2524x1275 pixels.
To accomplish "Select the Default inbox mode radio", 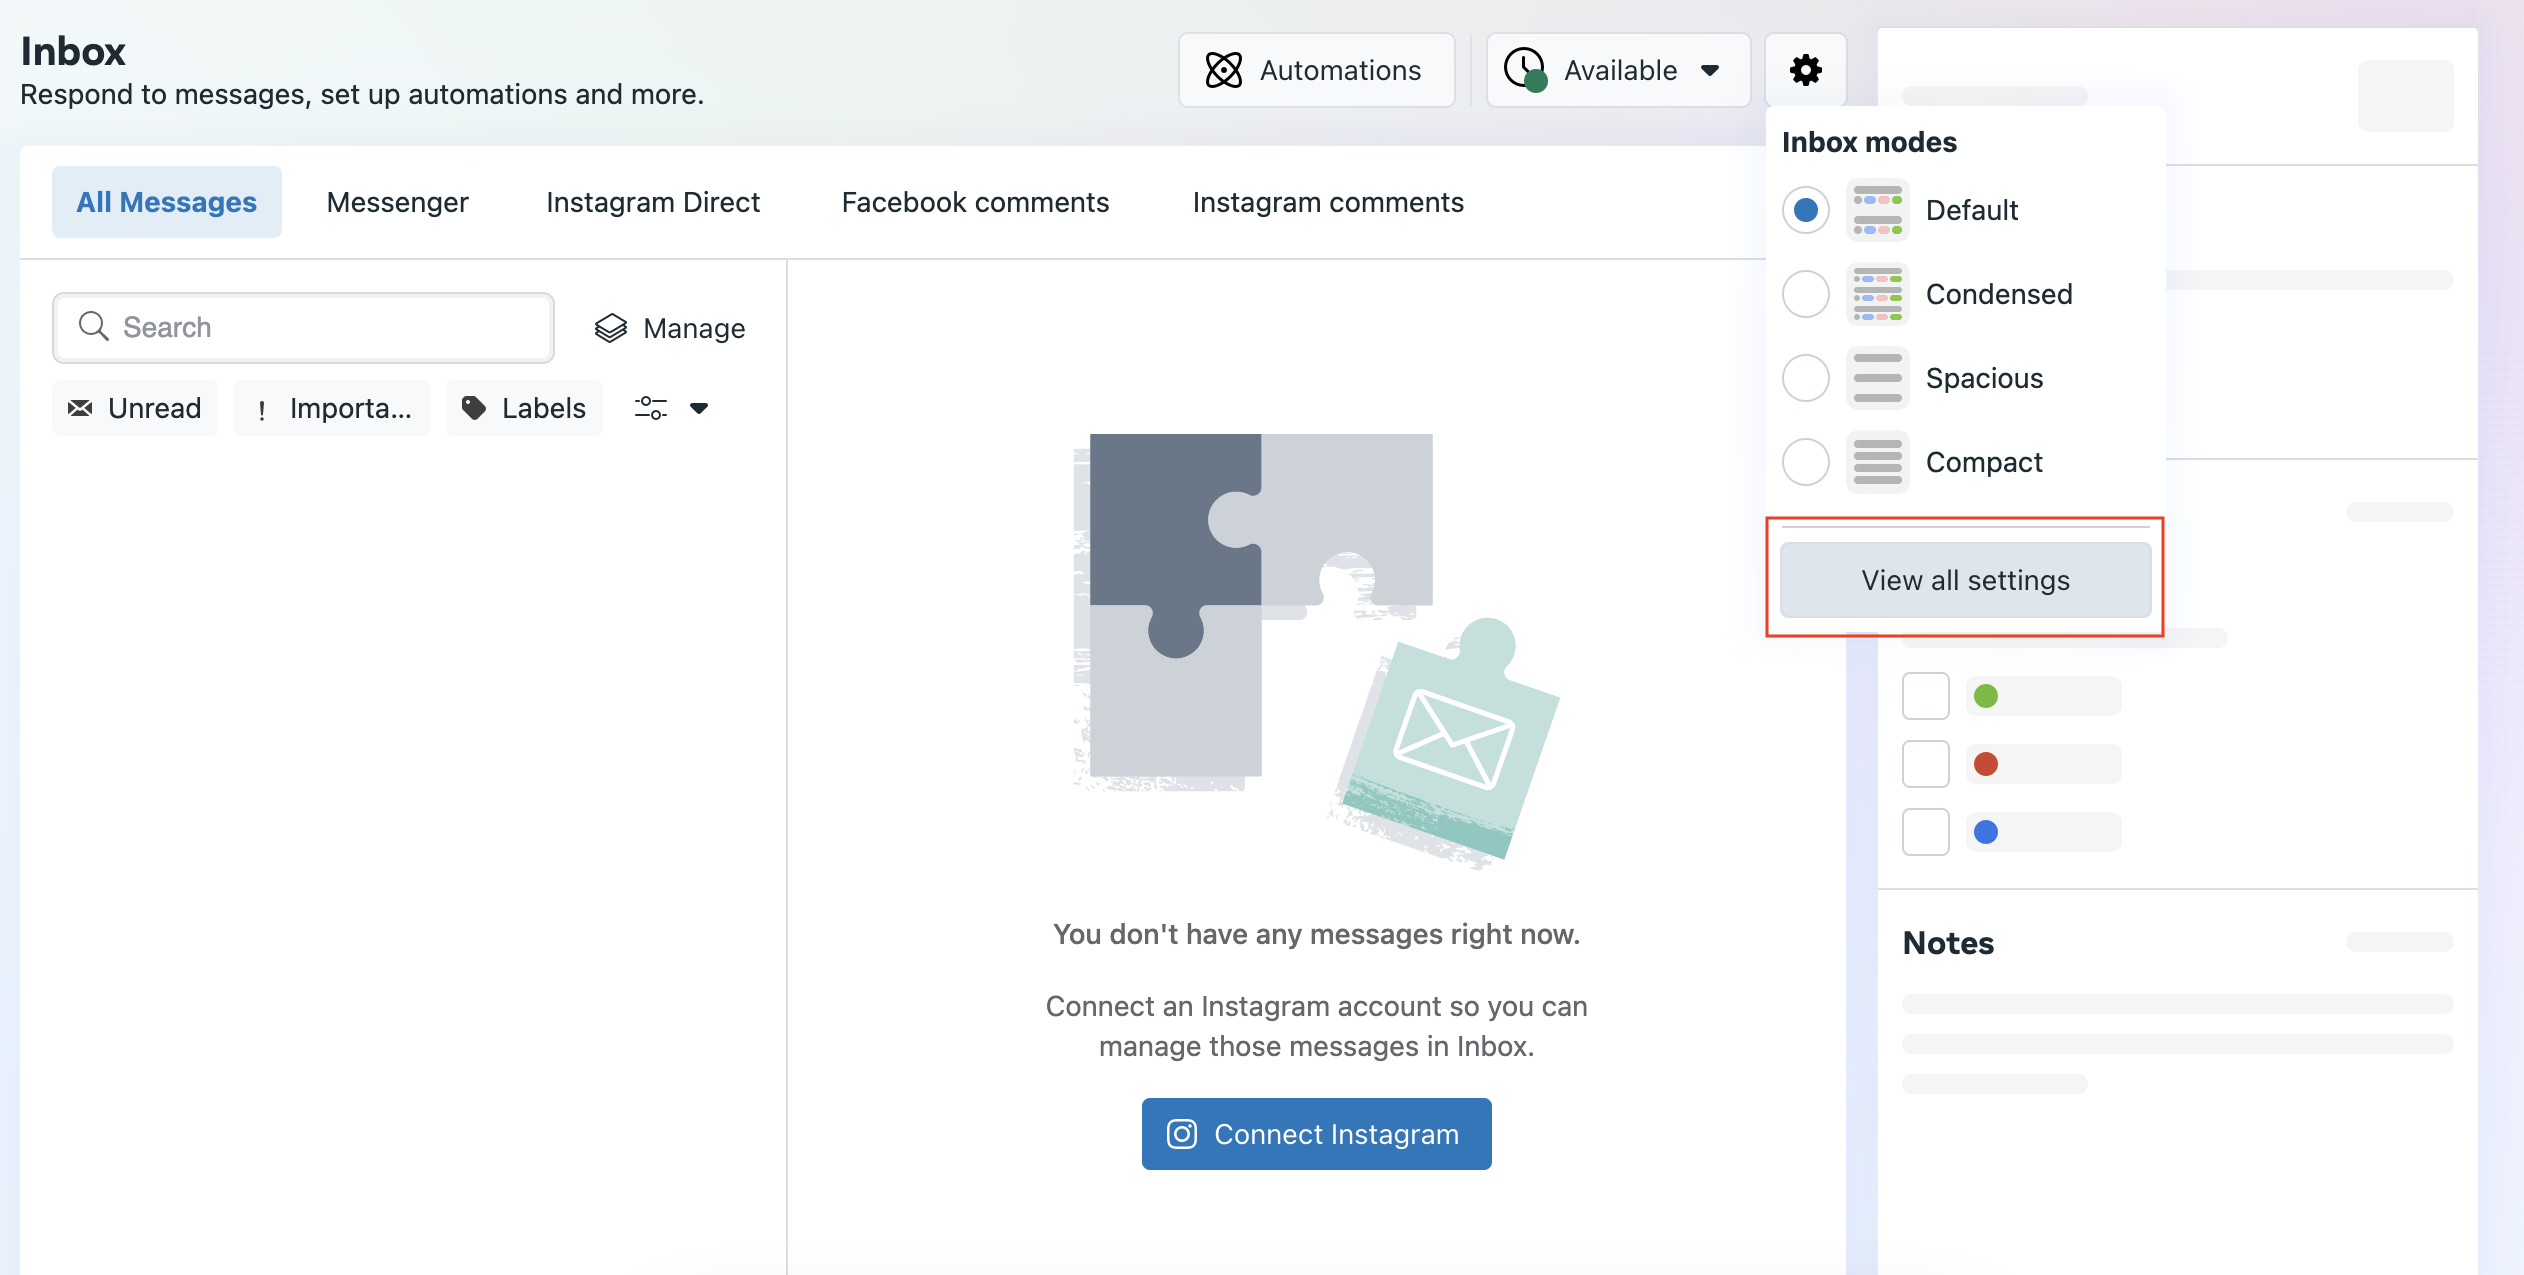I will (x=1806, y=210).
